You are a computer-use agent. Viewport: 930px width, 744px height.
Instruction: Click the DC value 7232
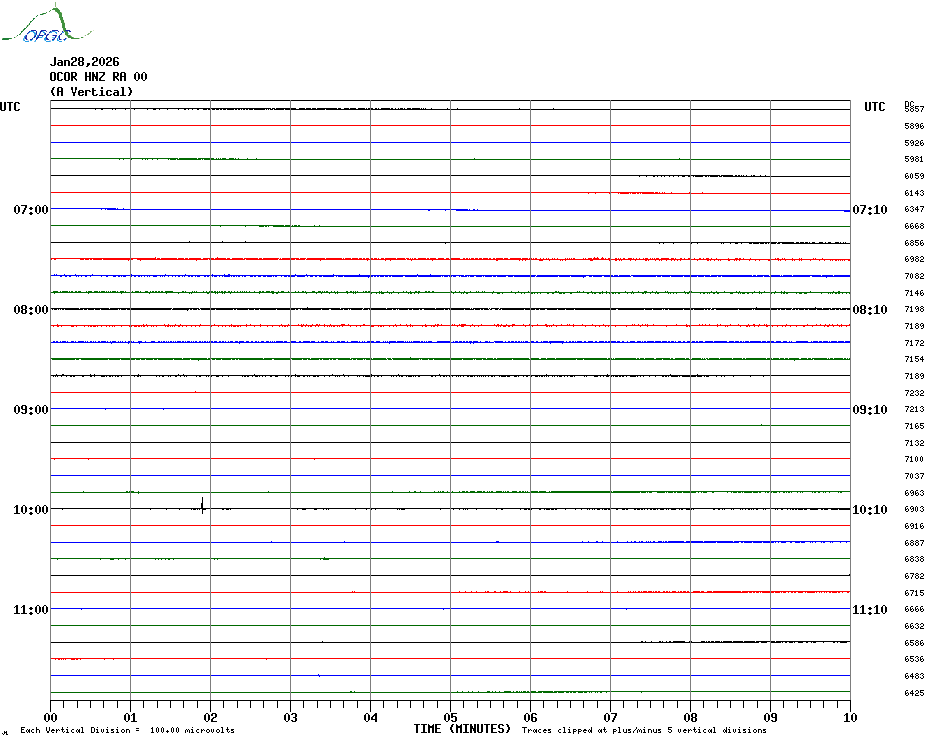point(914,393)
